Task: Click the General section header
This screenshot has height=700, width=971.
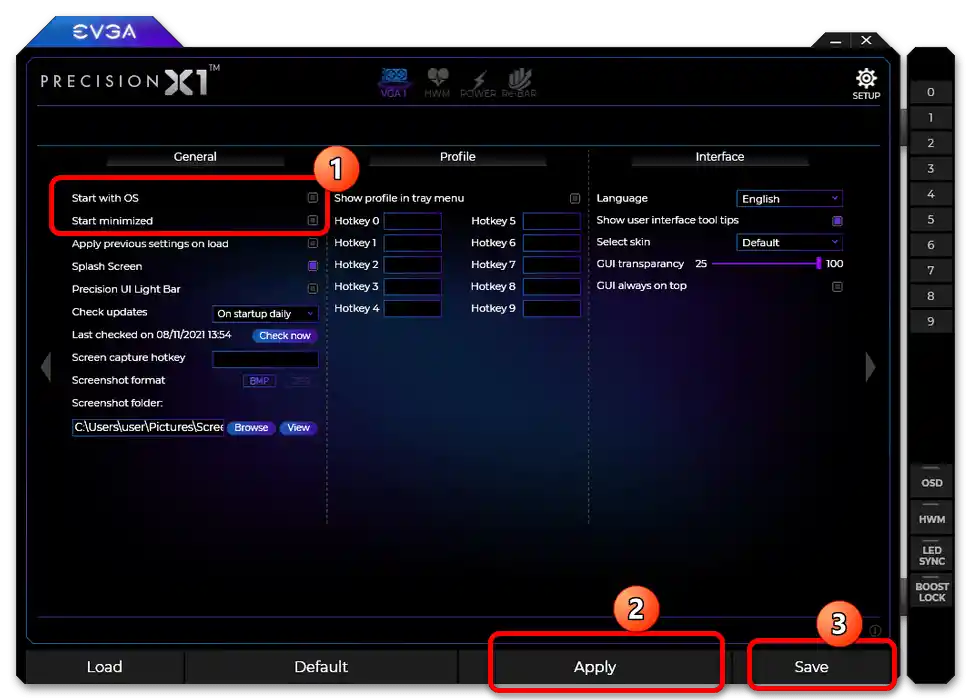Action: [x=195, y=157]
